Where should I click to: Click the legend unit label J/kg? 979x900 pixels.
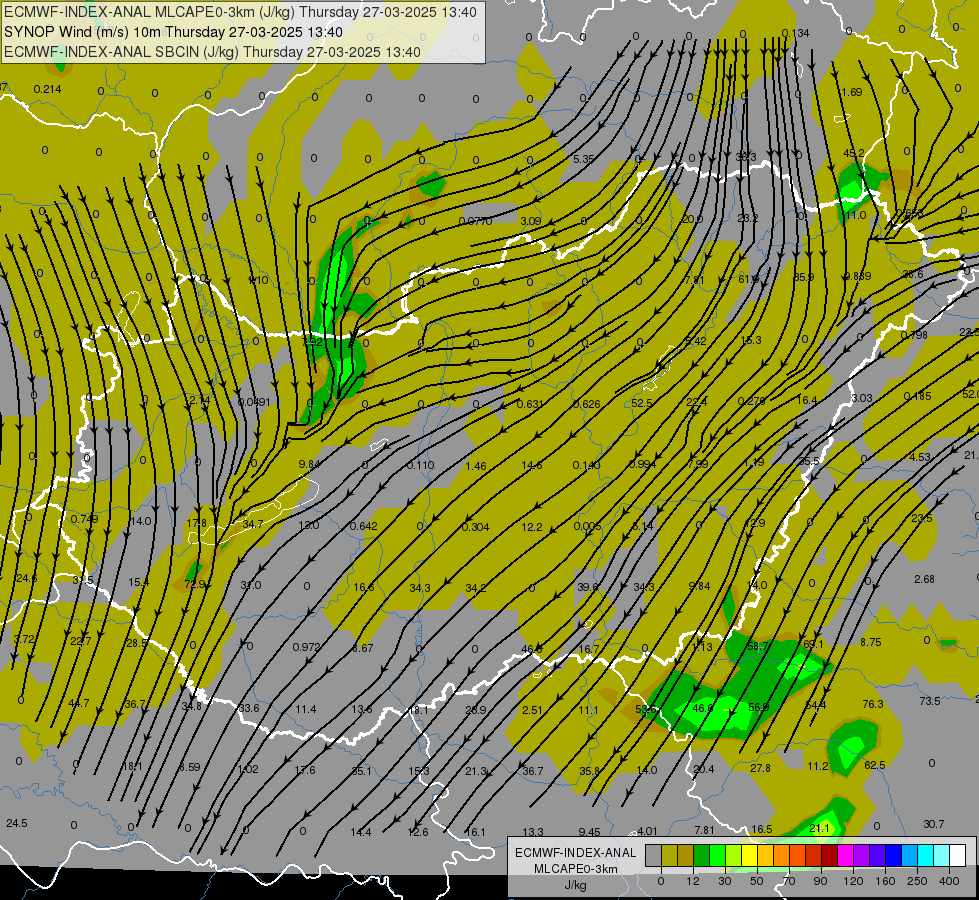575,885
